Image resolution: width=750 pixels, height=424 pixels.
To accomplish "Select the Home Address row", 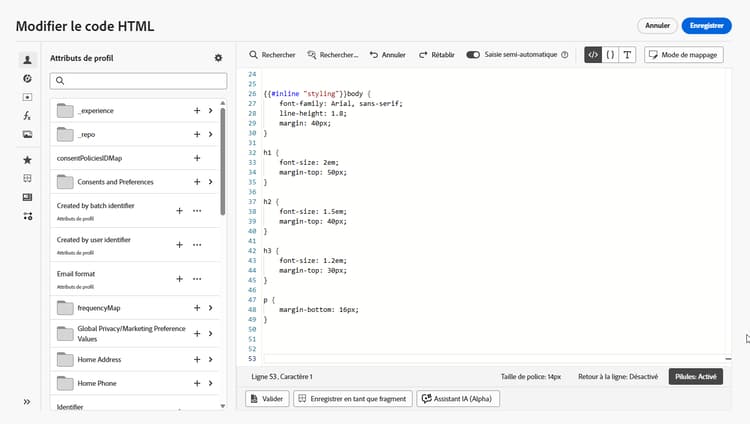I will pyautogui.click(x=135, y=359).
